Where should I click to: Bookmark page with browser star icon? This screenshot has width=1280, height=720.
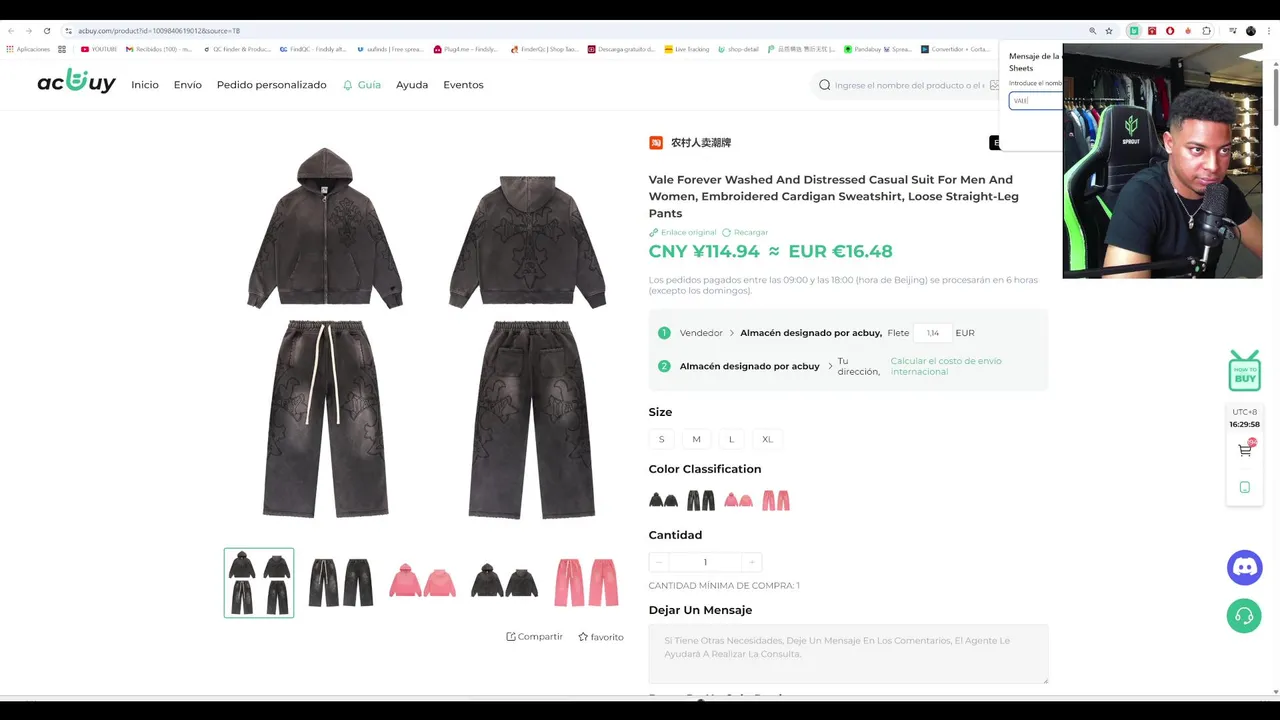pyautogui.click(x=1109, y=31)
